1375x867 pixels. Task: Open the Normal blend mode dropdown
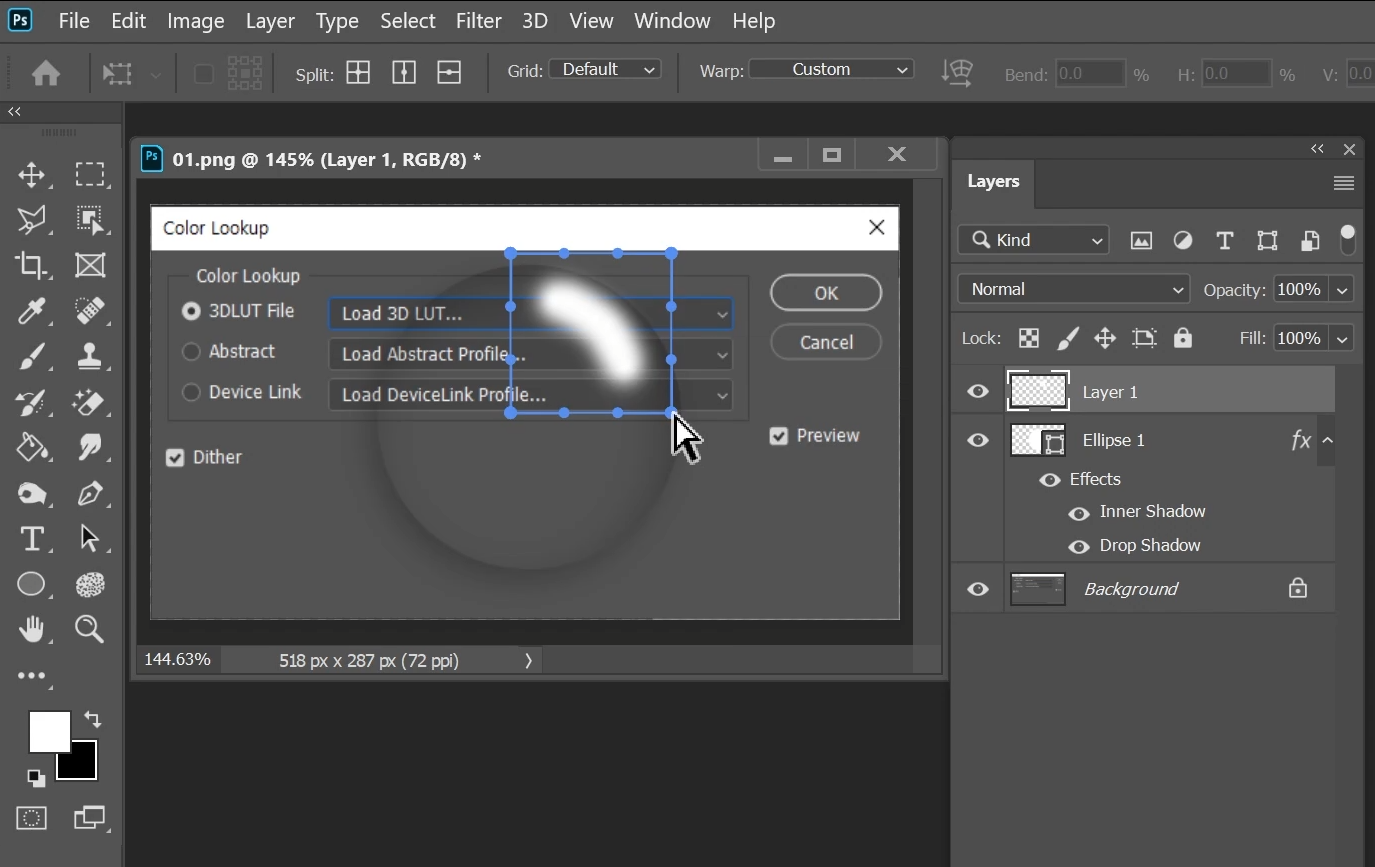[1074, 289]
